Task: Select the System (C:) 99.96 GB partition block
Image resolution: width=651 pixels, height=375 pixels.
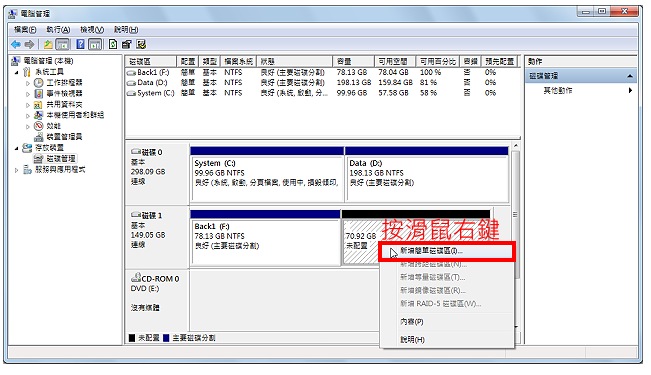Action: [267, 174]
